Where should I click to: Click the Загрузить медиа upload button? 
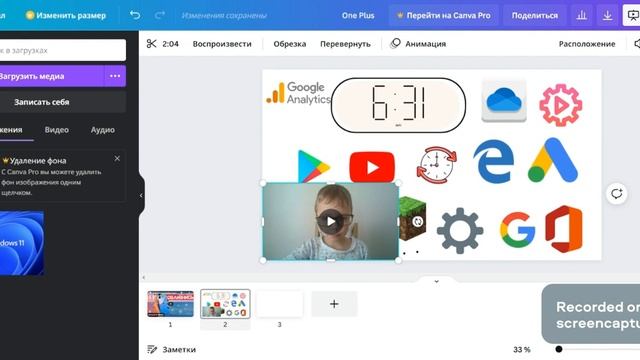point(52,76)
